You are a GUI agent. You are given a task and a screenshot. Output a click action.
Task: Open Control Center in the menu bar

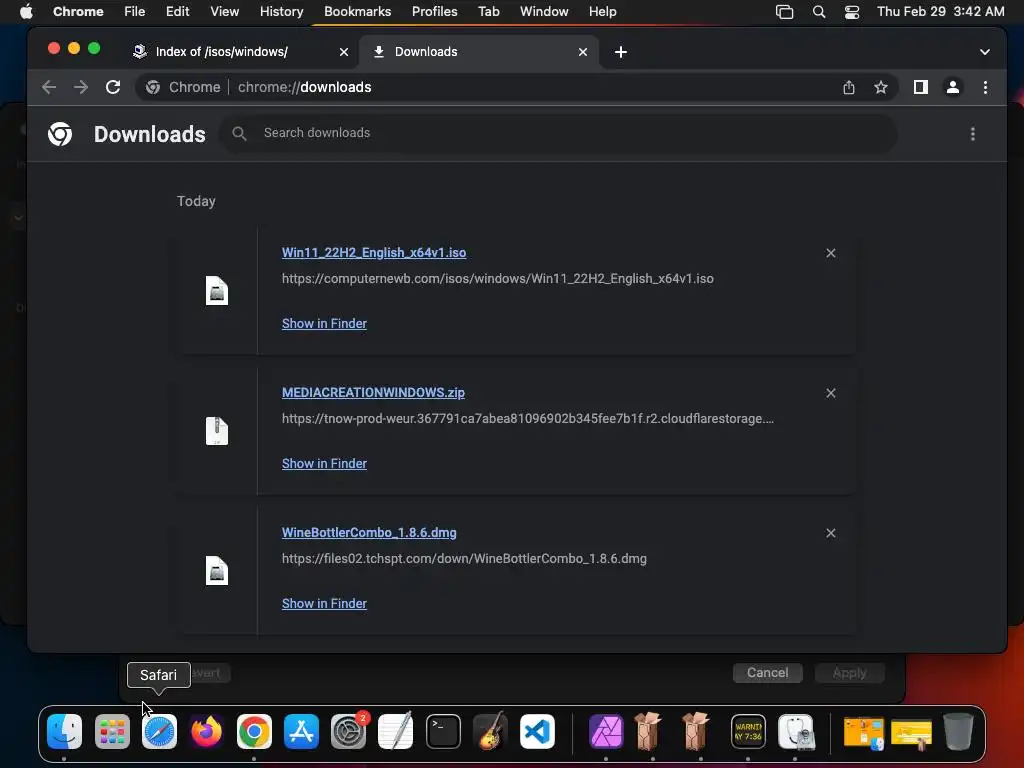tap(852, 12)
